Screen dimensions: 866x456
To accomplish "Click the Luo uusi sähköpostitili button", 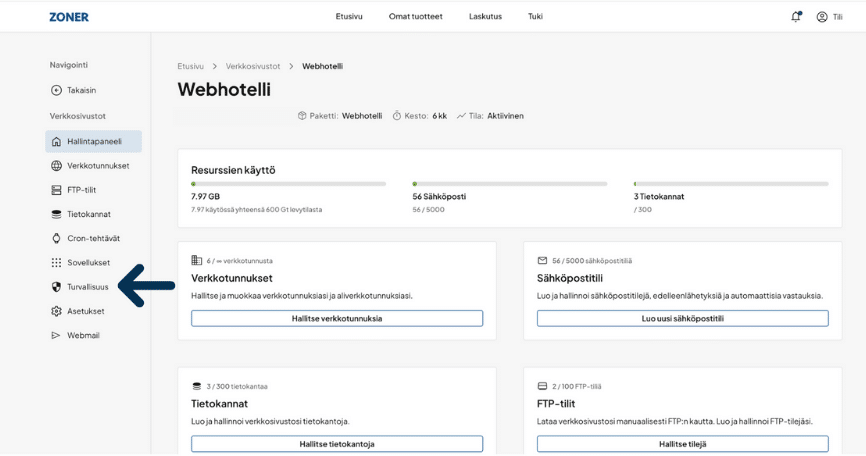I will tap(682, 318).
